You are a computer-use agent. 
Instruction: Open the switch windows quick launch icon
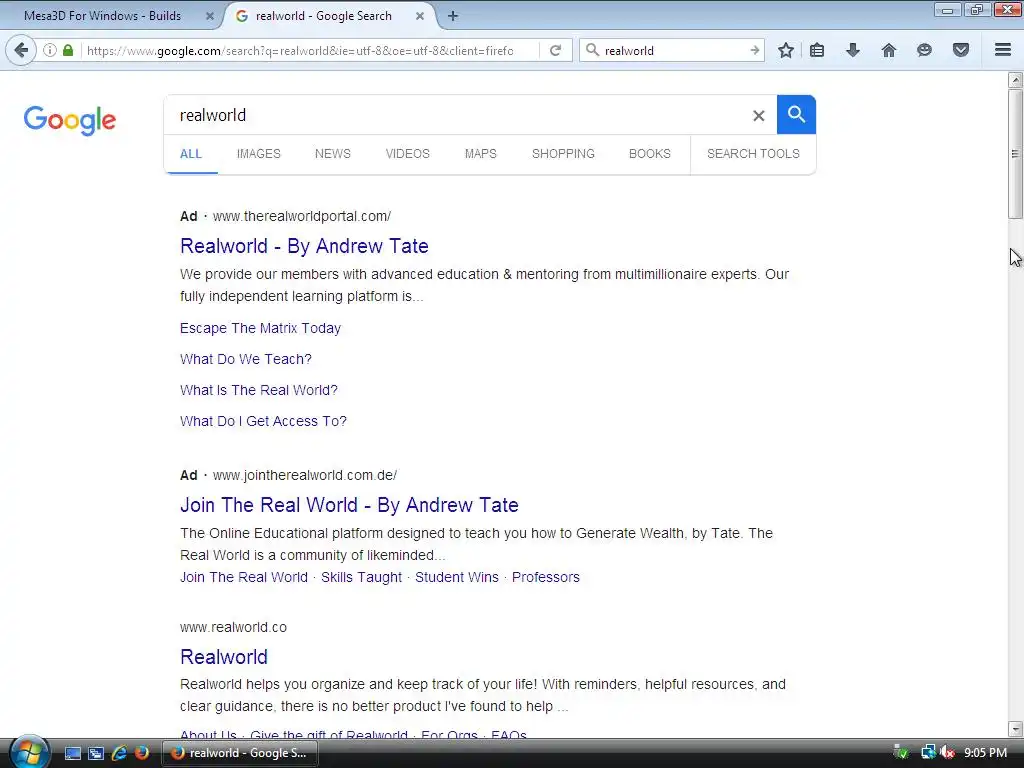click(96, 753)
